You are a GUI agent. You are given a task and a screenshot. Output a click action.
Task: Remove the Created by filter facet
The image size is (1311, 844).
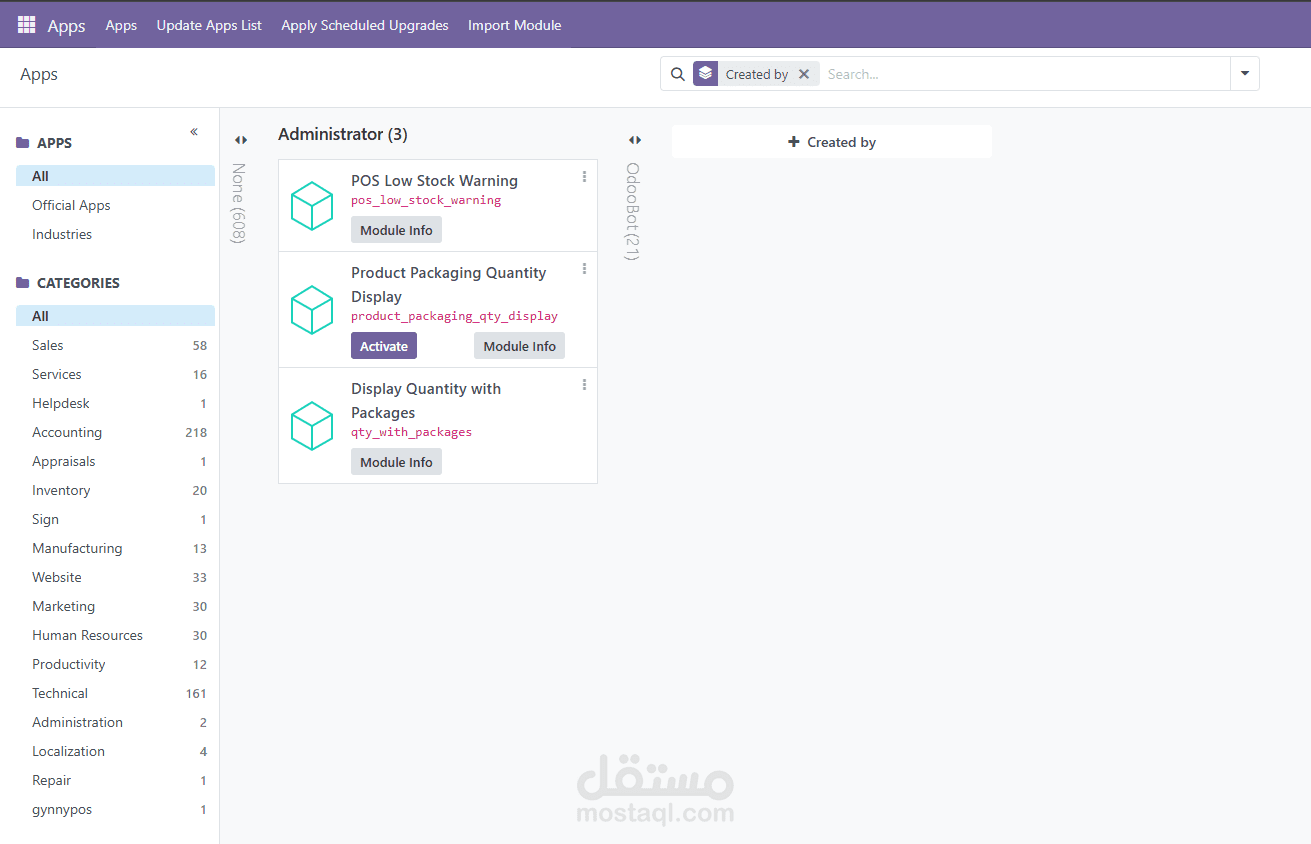(x=804, y=74)
